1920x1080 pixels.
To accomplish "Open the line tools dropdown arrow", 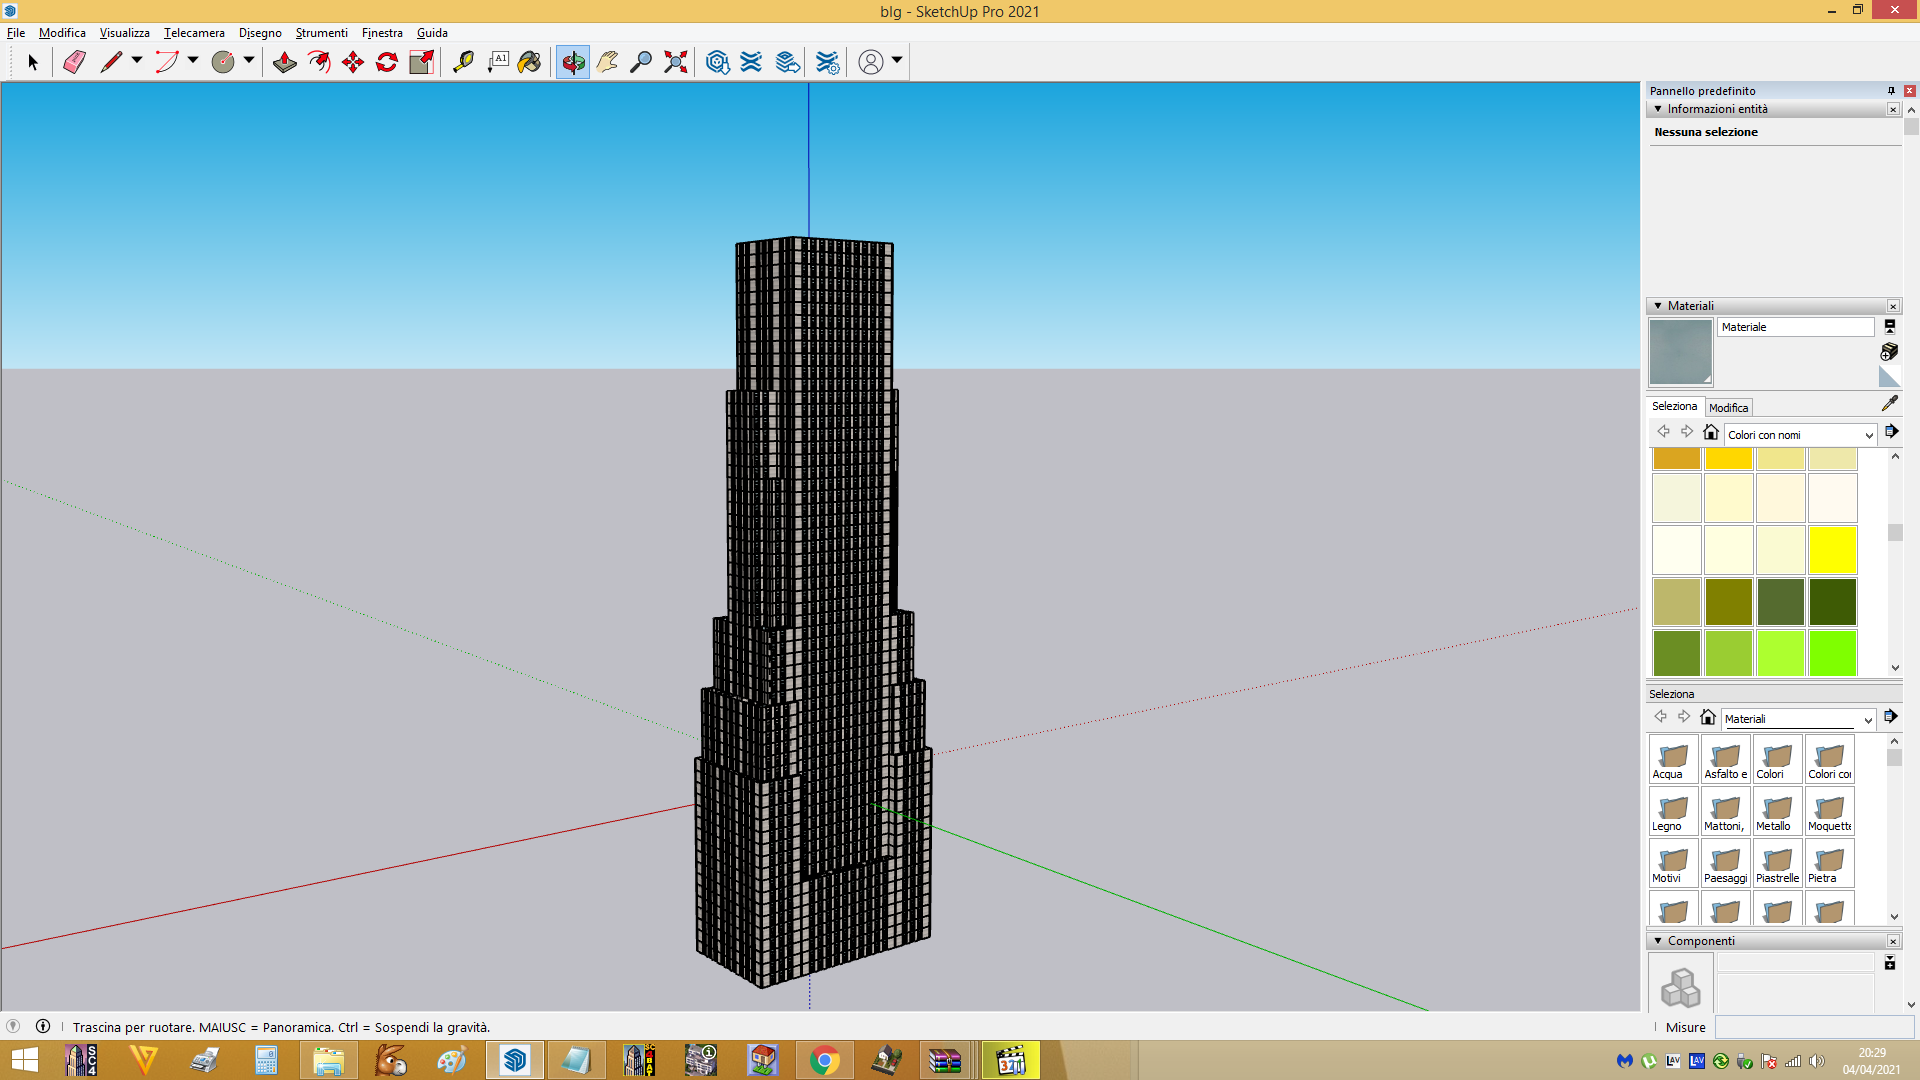I will pyautogui.click(x=137, y=61).
